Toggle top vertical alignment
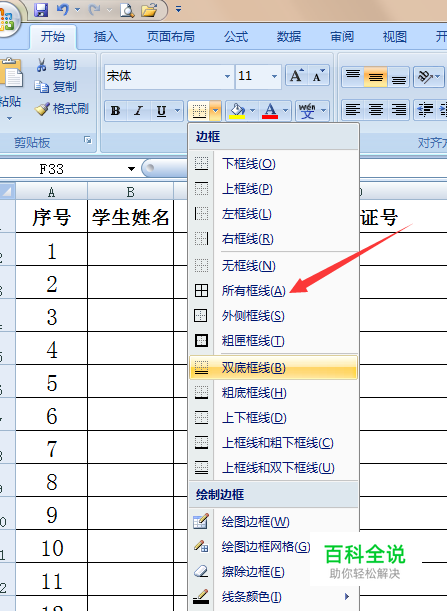 tap(353, 76)
